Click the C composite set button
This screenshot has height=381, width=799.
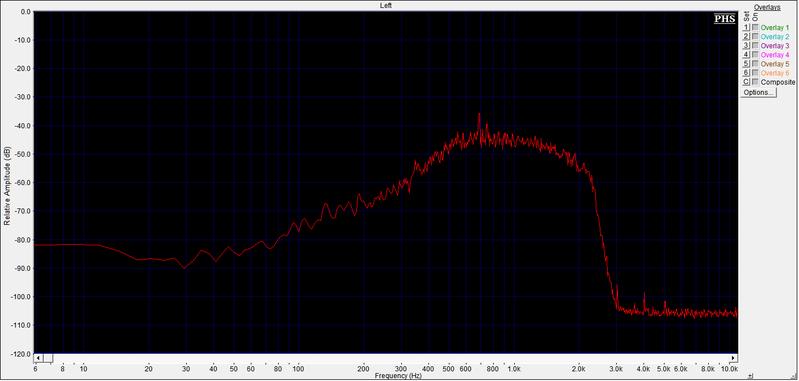[747, 82]
